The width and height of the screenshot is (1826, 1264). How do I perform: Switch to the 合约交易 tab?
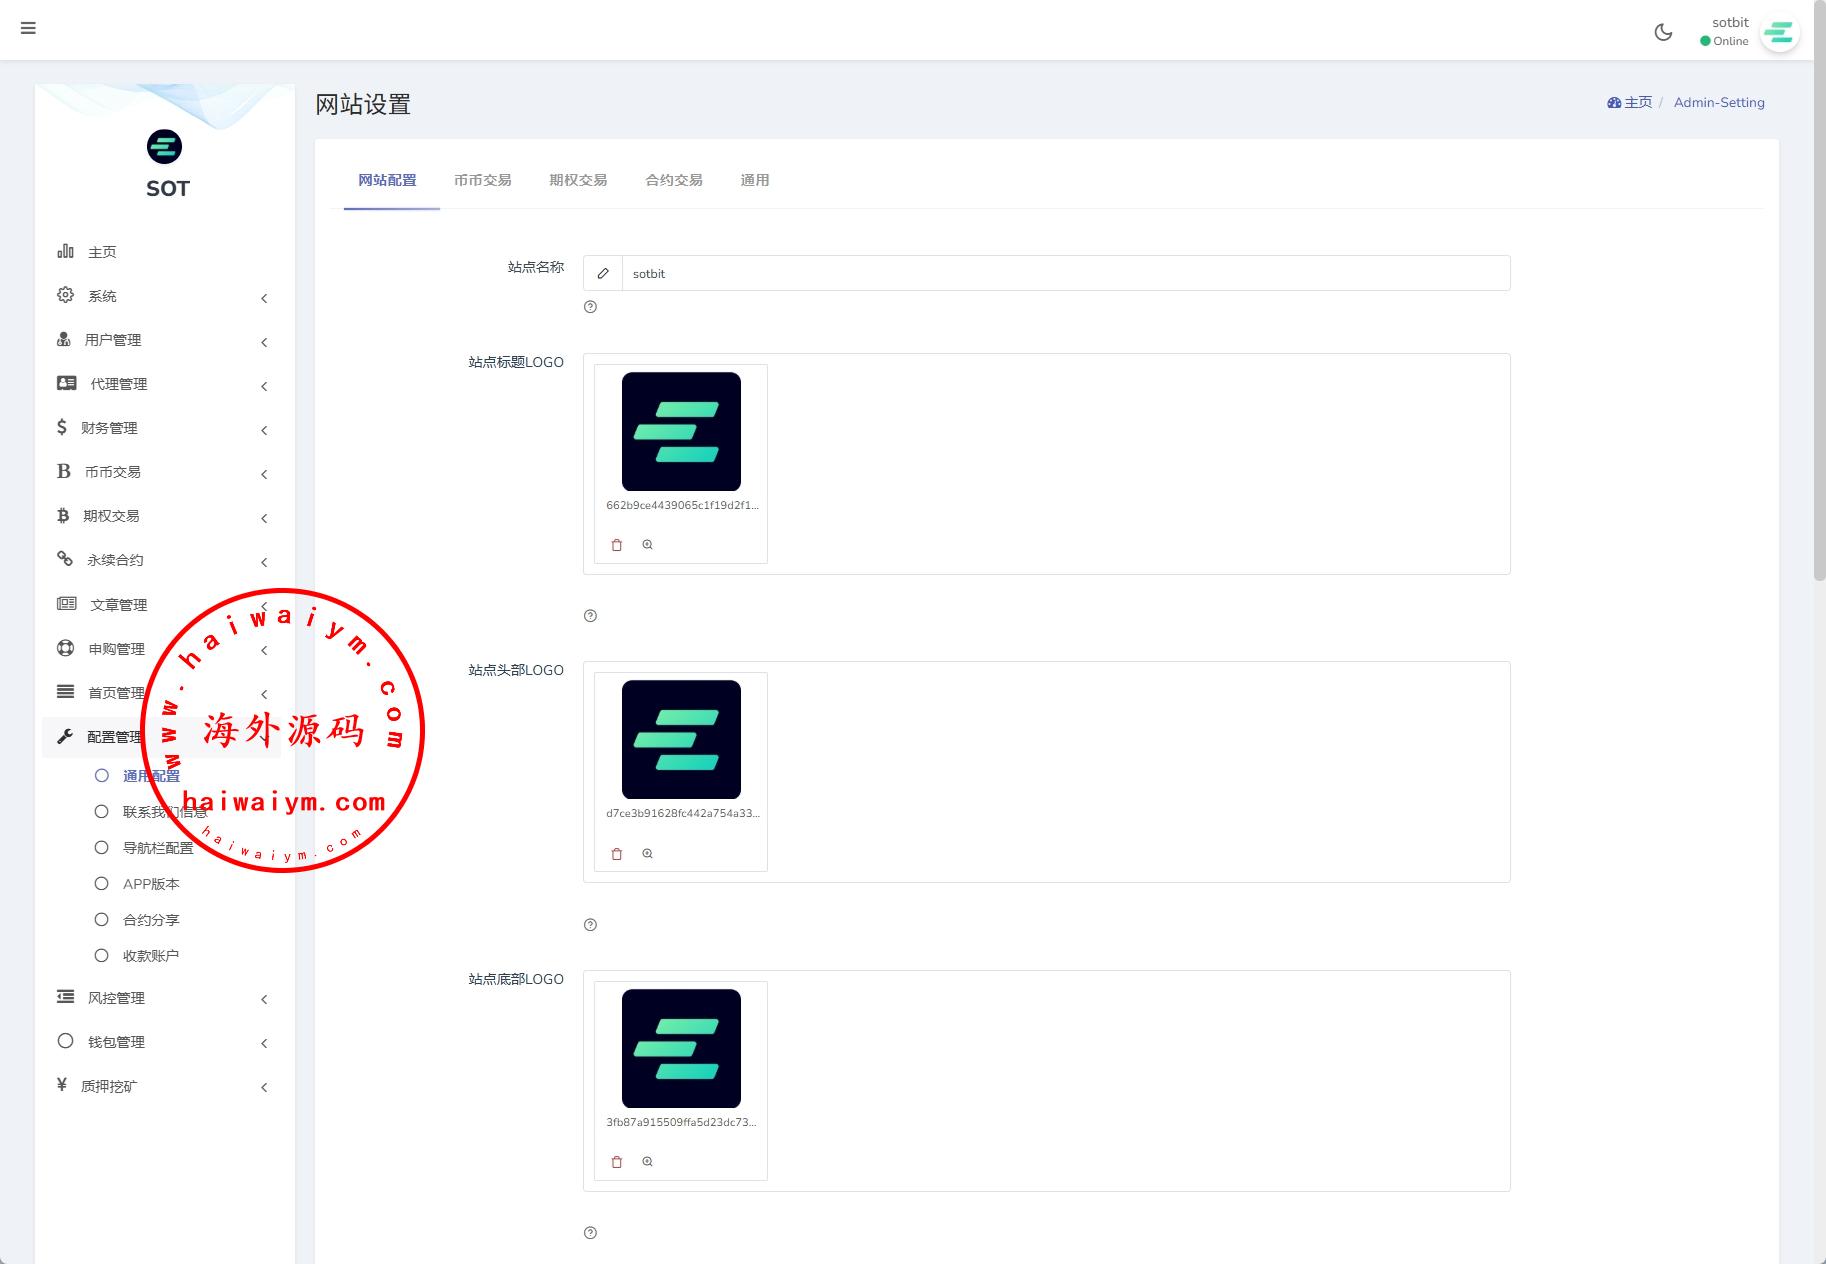(673, 180)
